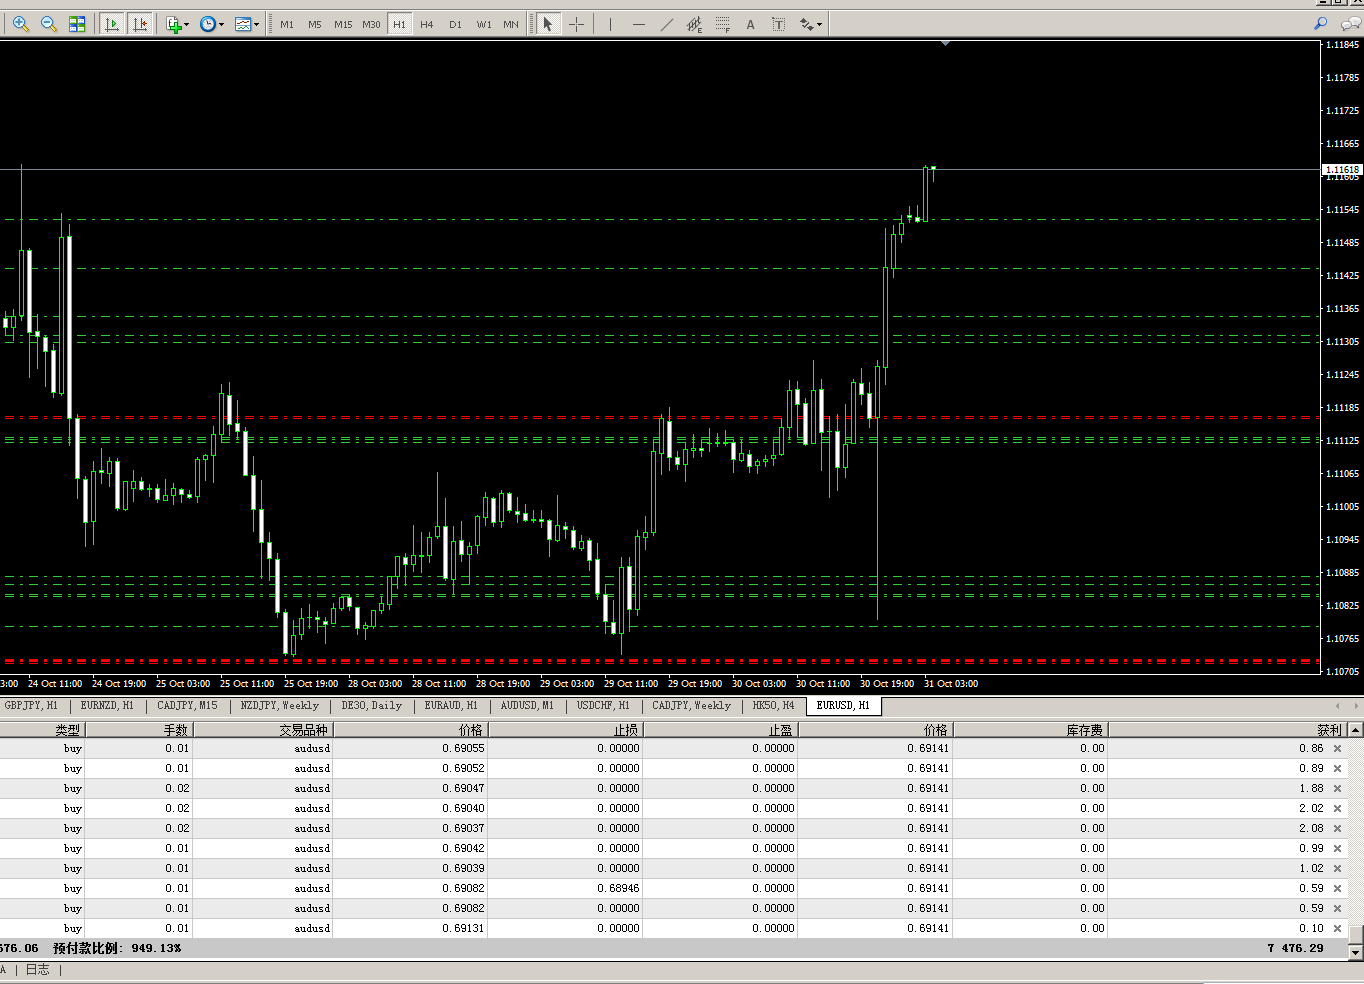
Task: Click the zoom out magnifier icon
Action: point(48,24)
